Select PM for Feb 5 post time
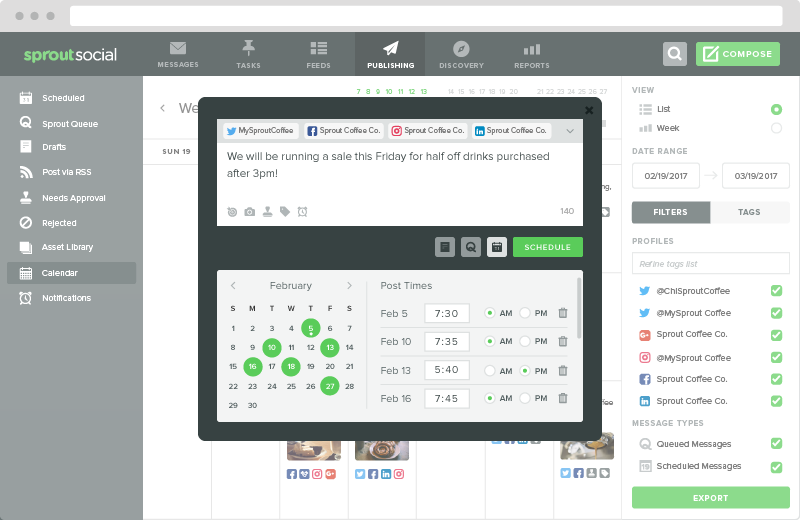800x520 pixels. tap(524, 313)
